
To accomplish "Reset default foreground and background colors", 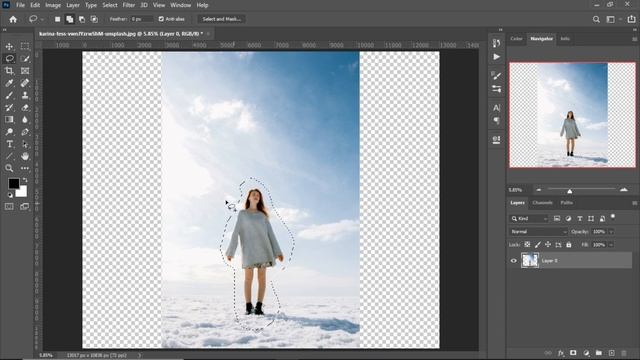I will coord(10,195).
